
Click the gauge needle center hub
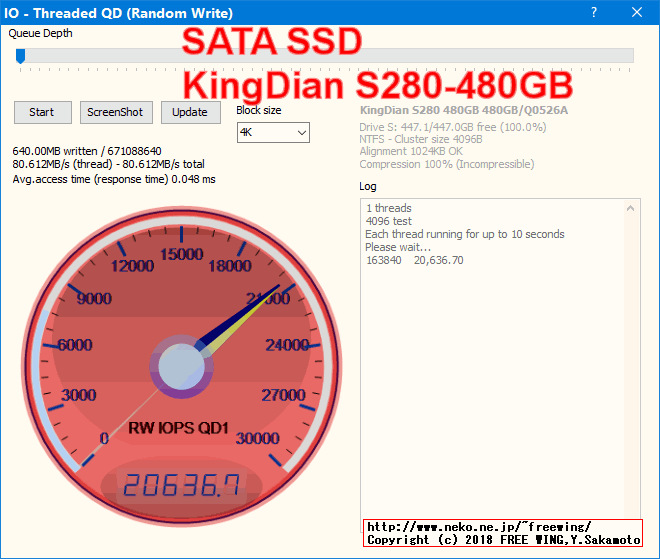[181, 367]
